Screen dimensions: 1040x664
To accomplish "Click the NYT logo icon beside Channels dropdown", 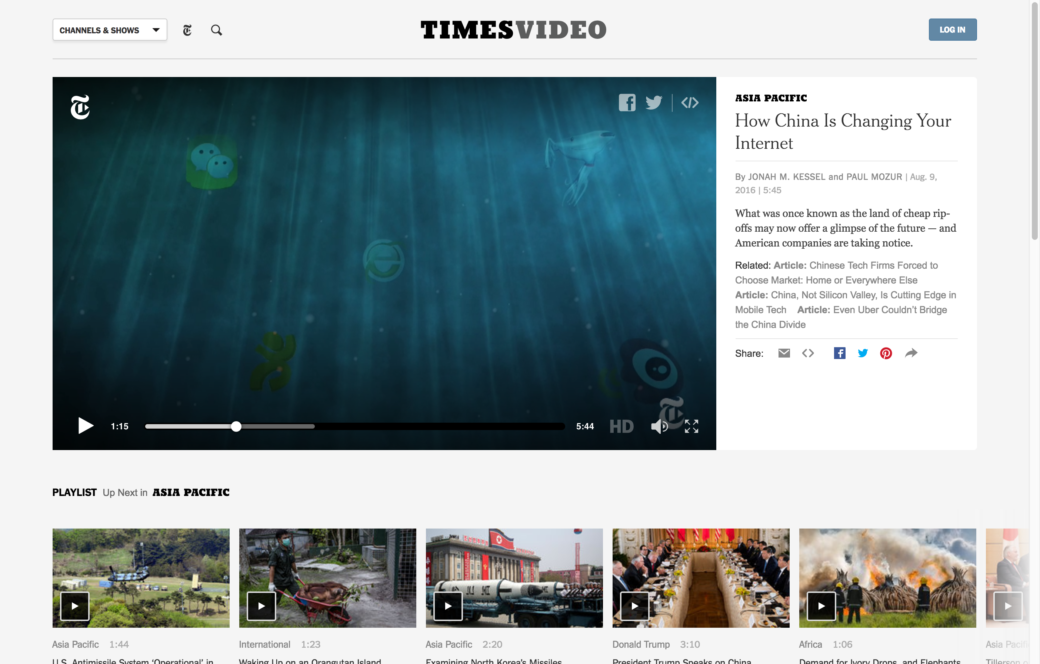I will (x=187, y=30).
